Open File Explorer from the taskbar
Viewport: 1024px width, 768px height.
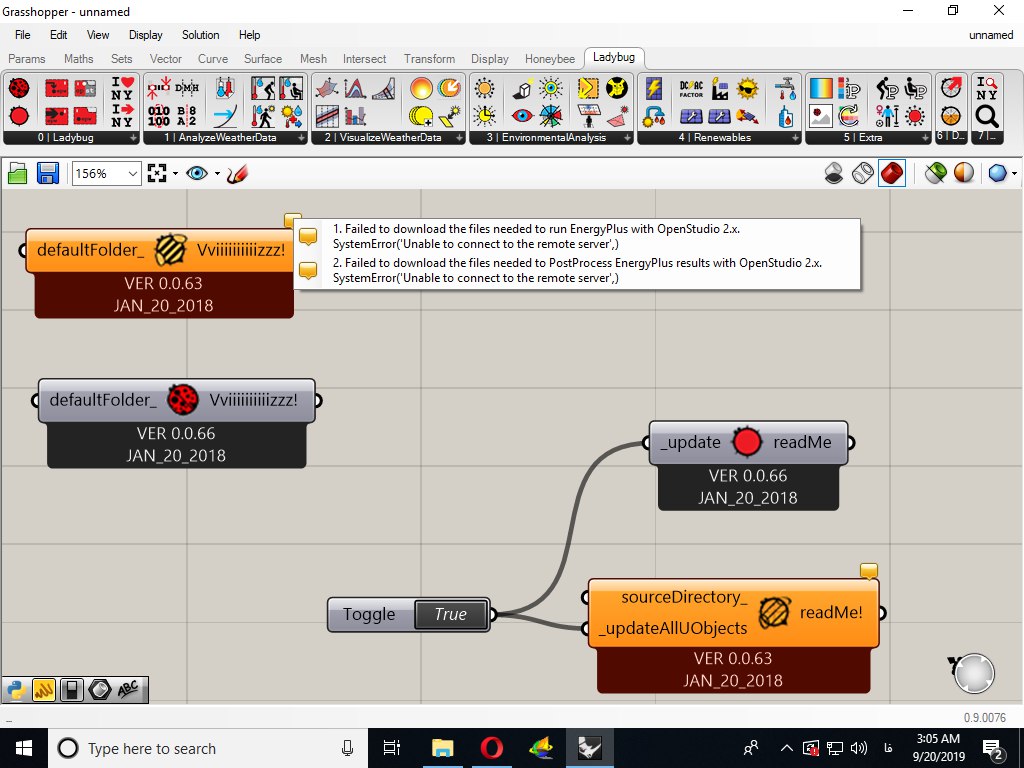(442, 748)
